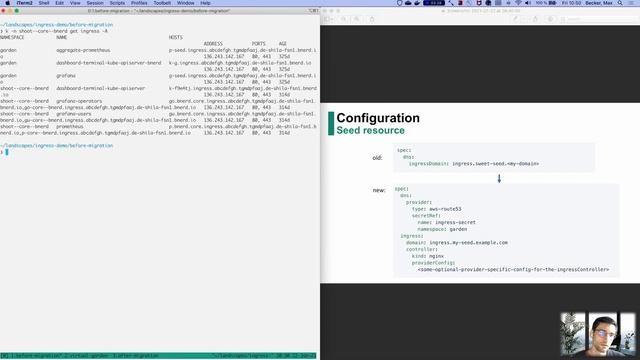Click the battery status icon
The height and width of the screenshot is (360, 640).
point(552,3)
